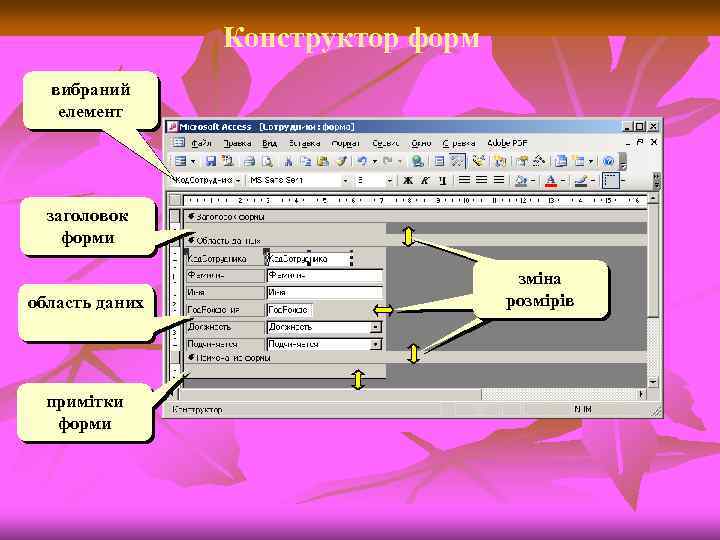Open the Code editor icon
This screenshot has width=720, height=540.
[500, 161]
